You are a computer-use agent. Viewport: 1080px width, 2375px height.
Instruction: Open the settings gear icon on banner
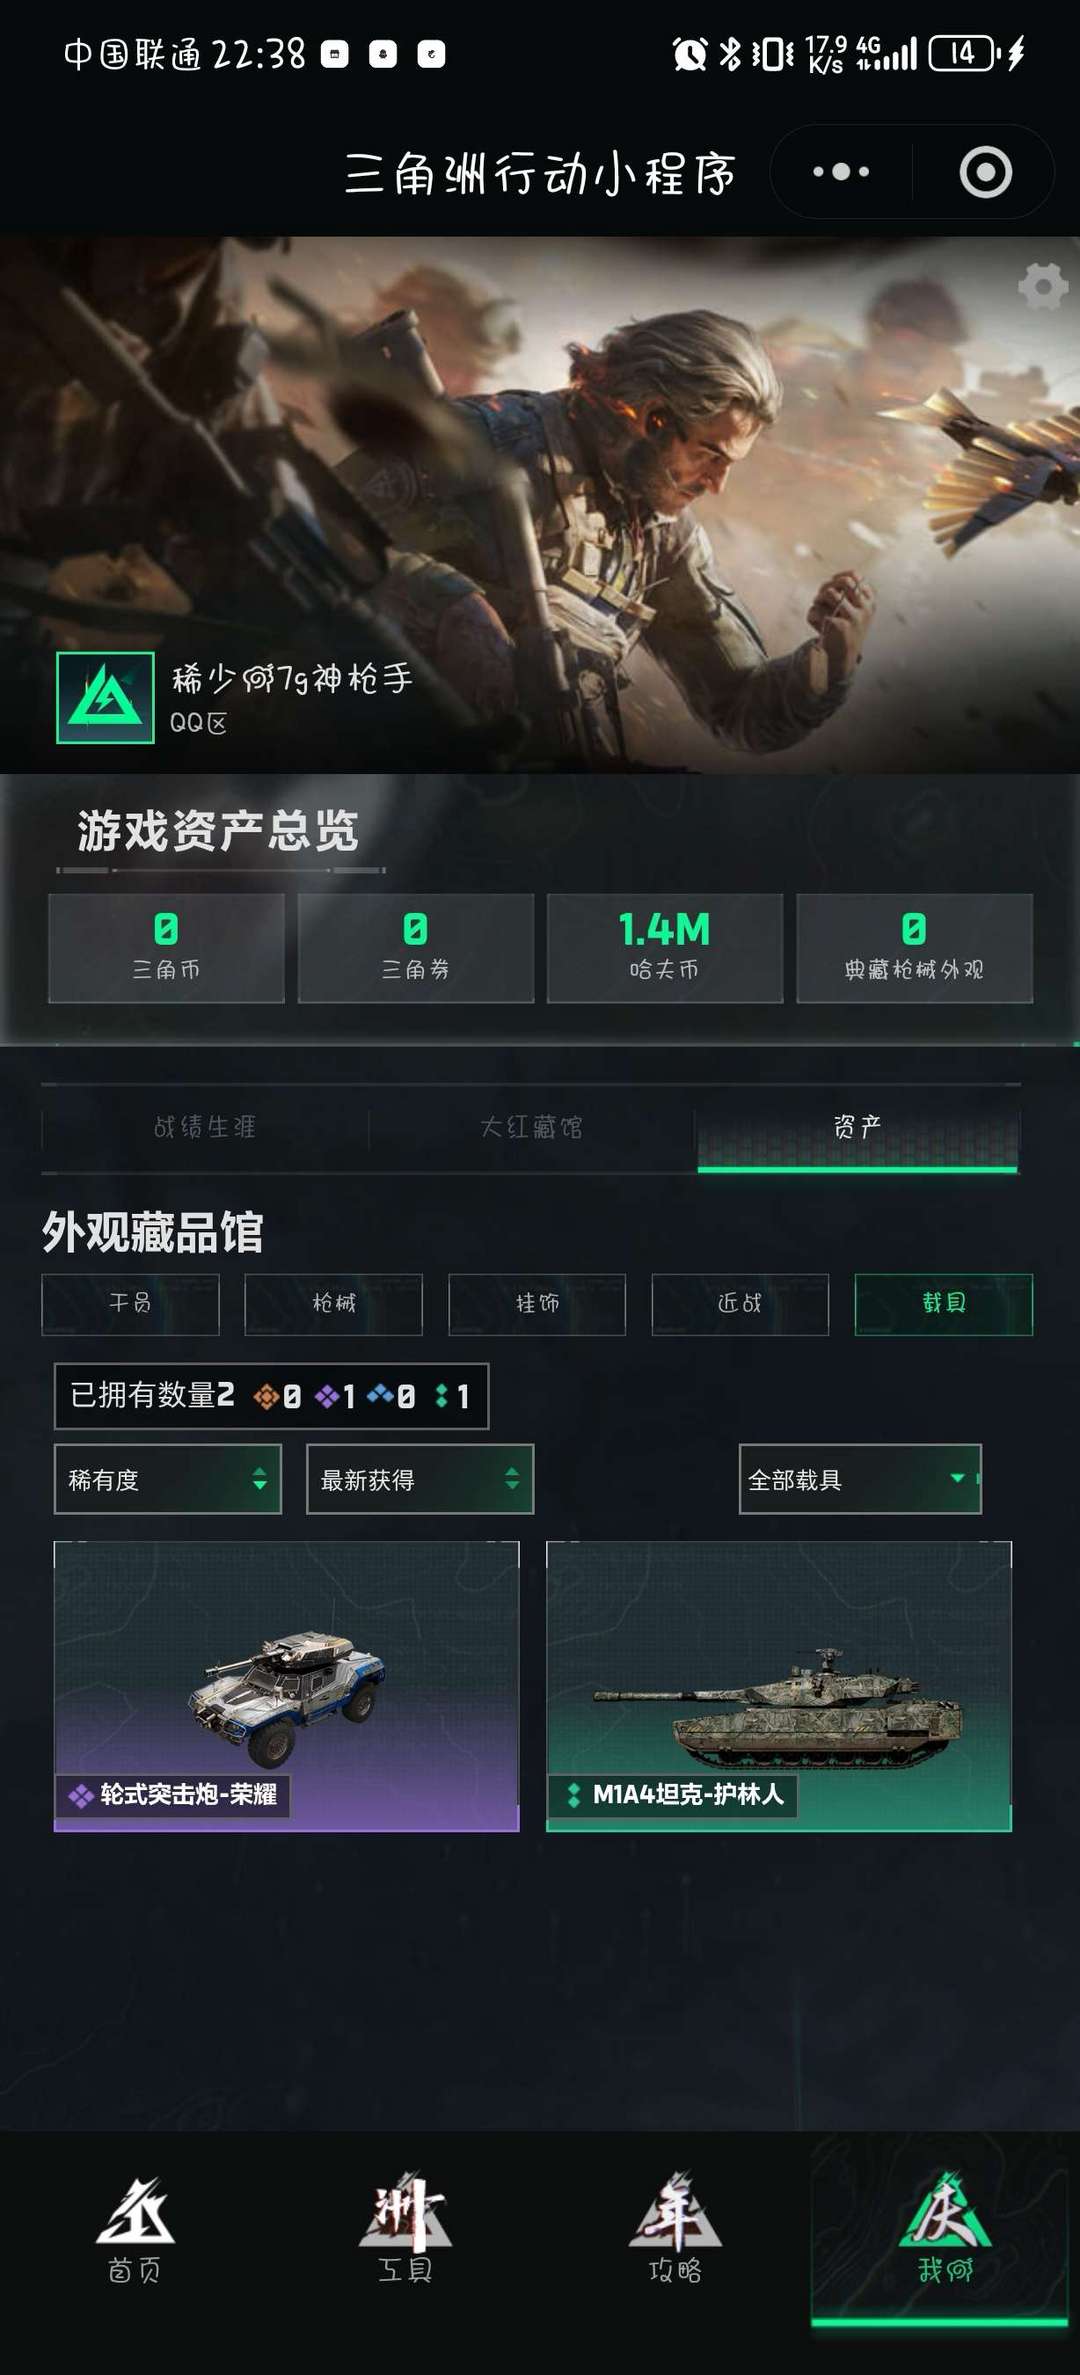click(1042, 287)
